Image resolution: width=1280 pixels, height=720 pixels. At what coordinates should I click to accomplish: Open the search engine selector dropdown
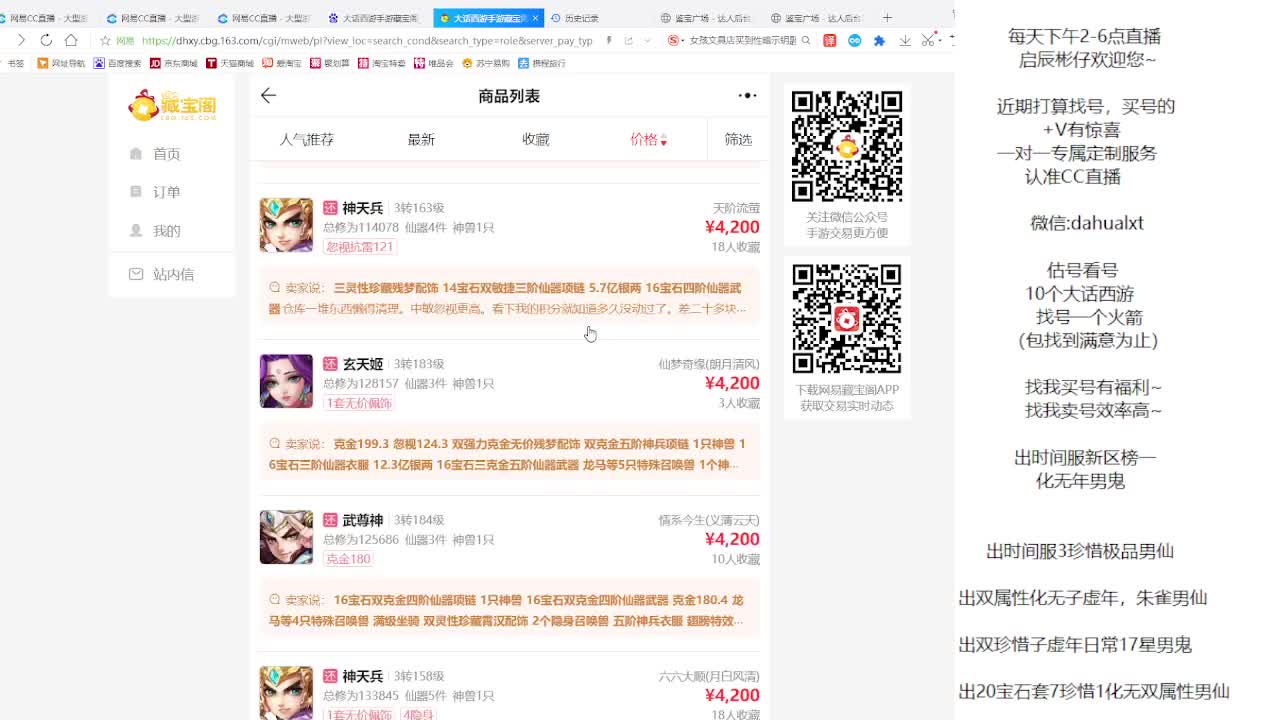tap(678, 41)
